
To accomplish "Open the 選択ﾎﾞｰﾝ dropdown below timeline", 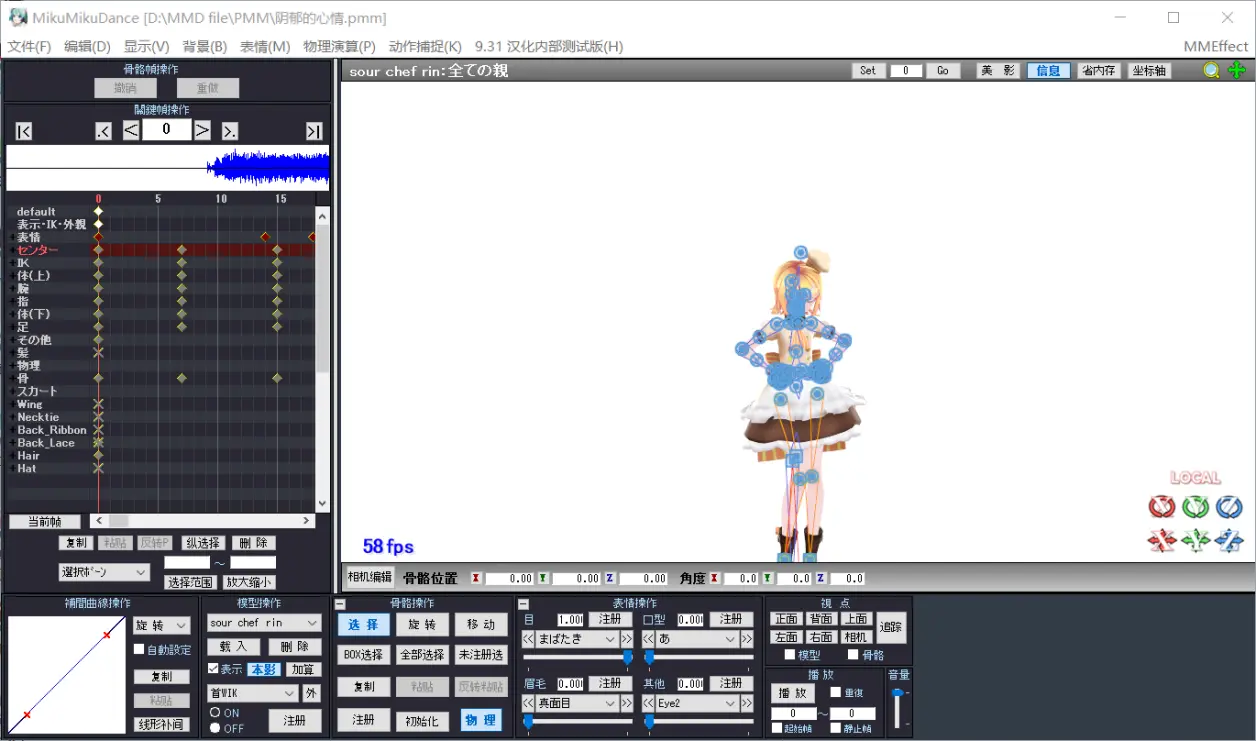I will tap(104, 572).
